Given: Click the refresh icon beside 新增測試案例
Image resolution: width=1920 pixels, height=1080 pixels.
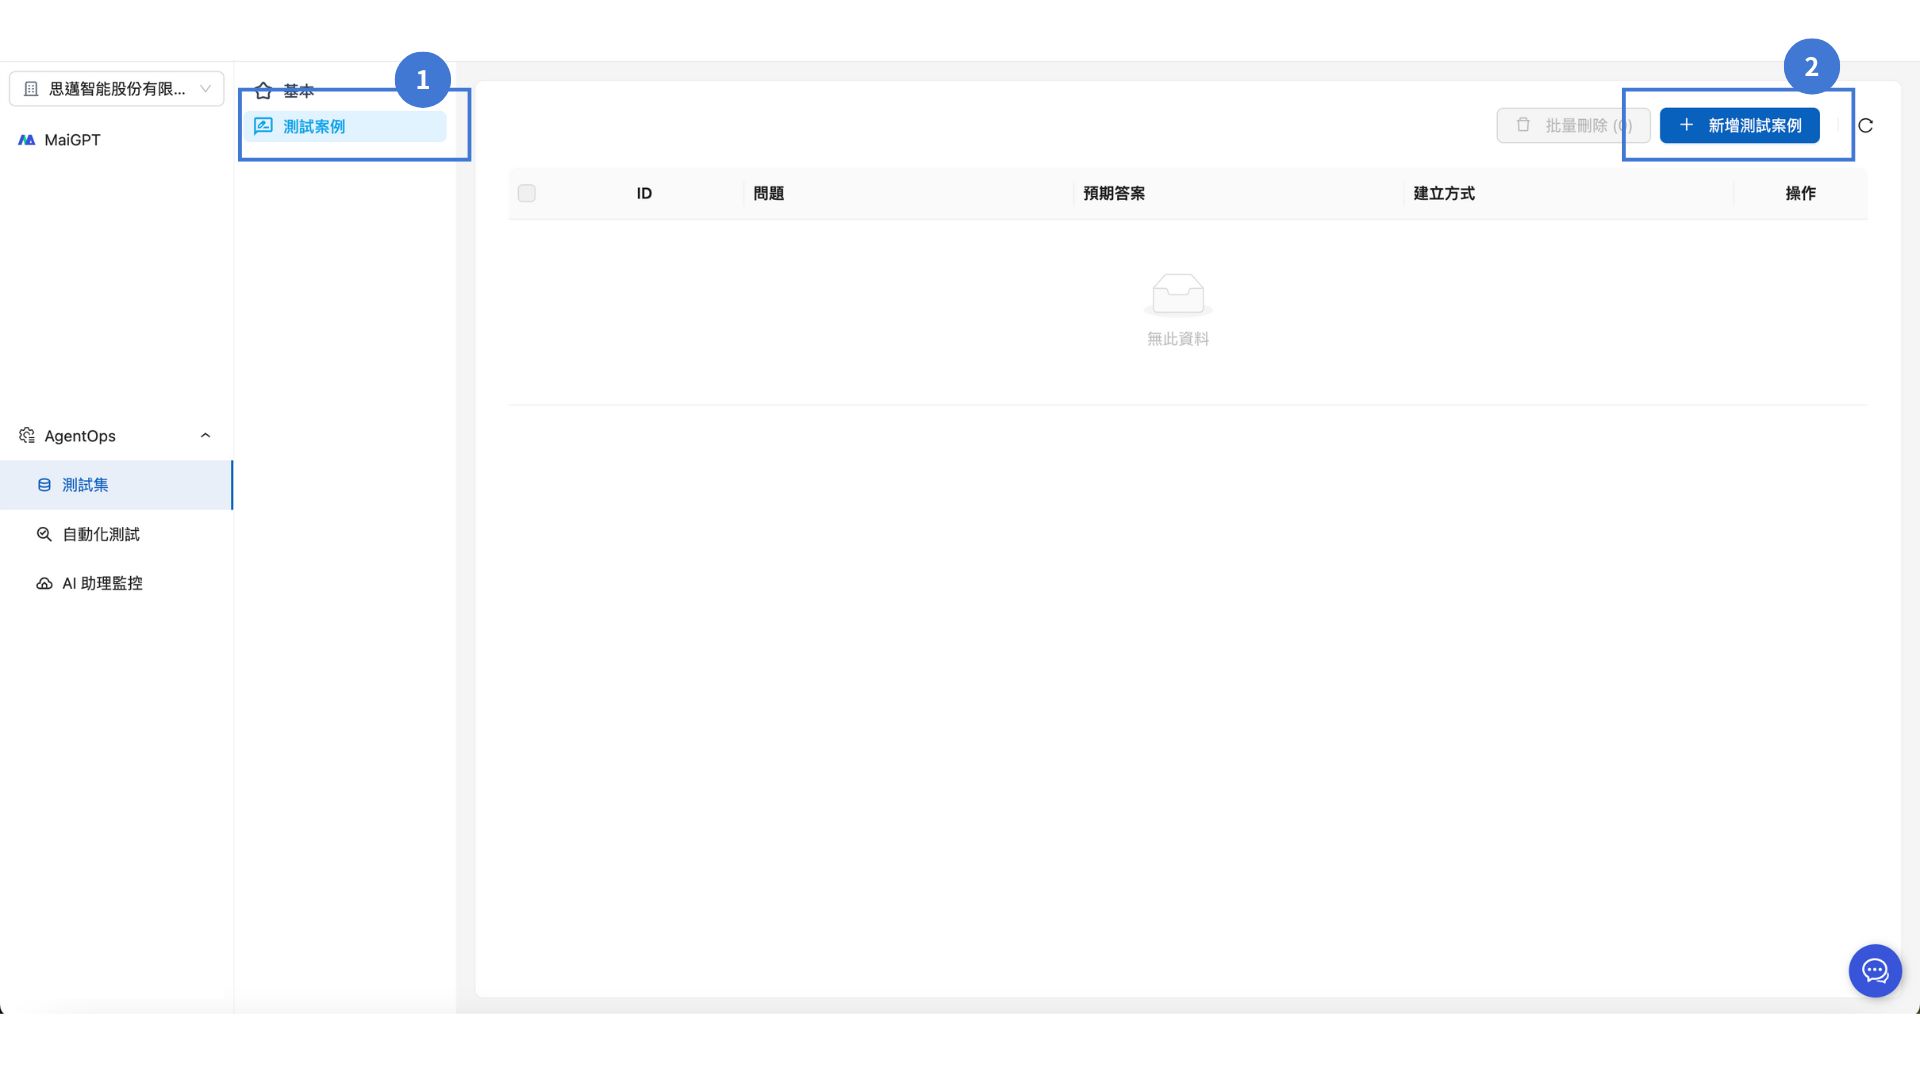Looking at the screenshot, I should (x=1865, y=126).
